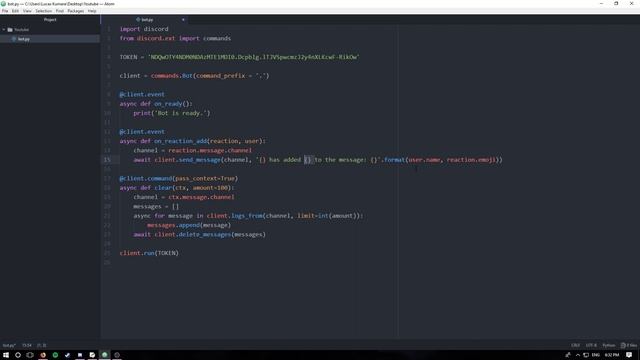Screen dimensions: 640x360
Task: Open the orange browser icon on taskbar
Action: coord(43,355)
